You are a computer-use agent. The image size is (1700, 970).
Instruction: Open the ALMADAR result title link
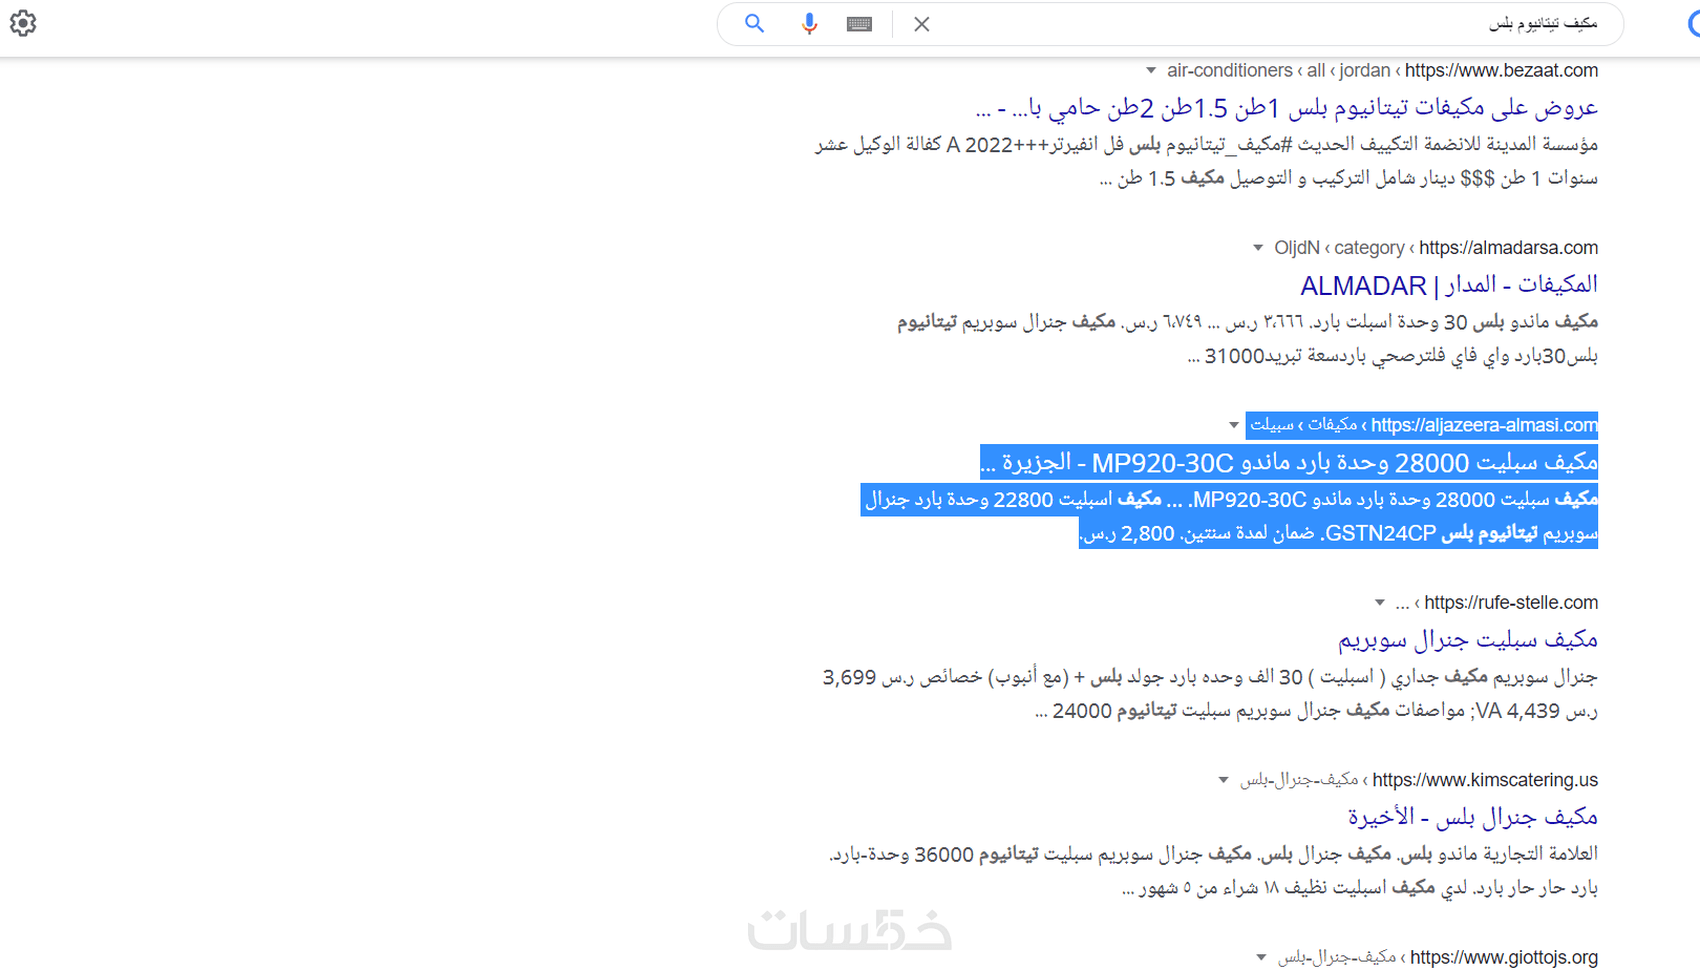[x=1449, y=285]
